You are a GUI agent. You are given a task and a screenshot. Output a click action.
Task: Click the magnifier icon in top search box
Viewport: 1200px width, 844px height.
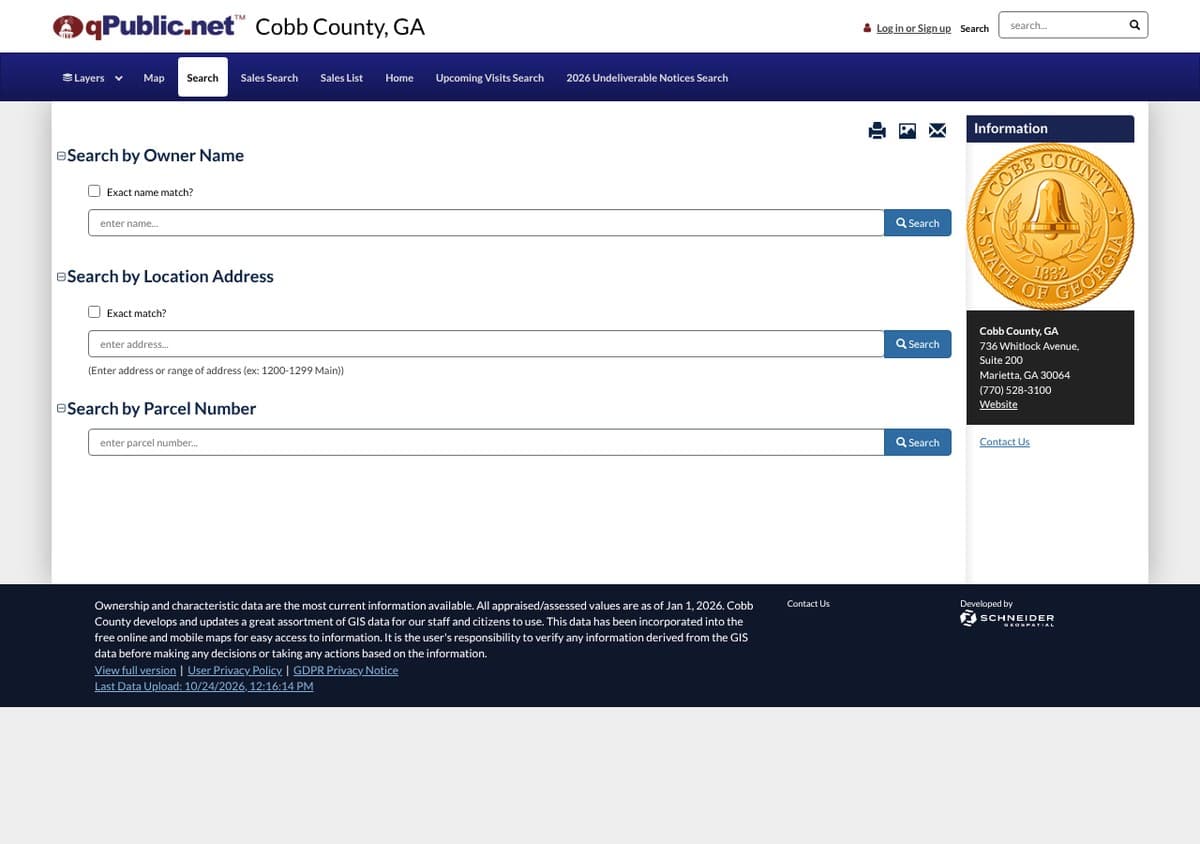1134,25
